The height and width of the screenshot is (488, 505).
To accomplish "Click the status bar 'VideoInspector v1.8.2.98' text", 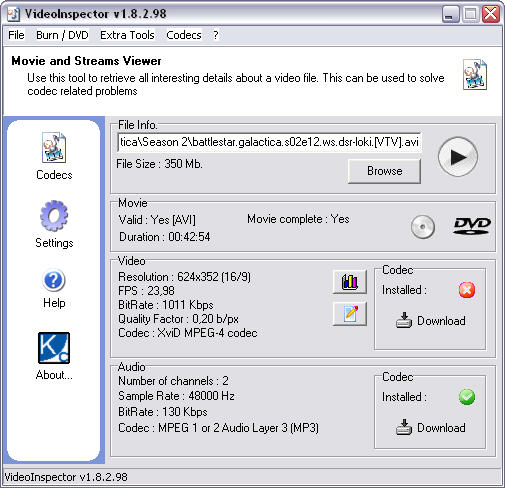I will coord(66,477).
